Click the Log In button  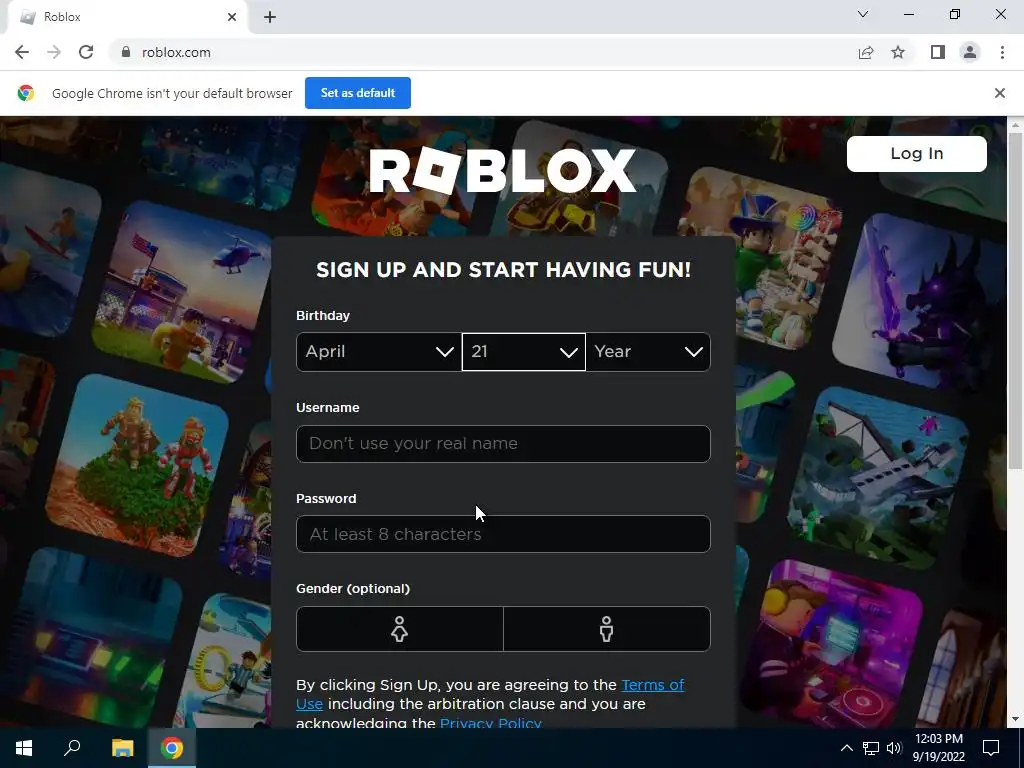coord(916,153)
